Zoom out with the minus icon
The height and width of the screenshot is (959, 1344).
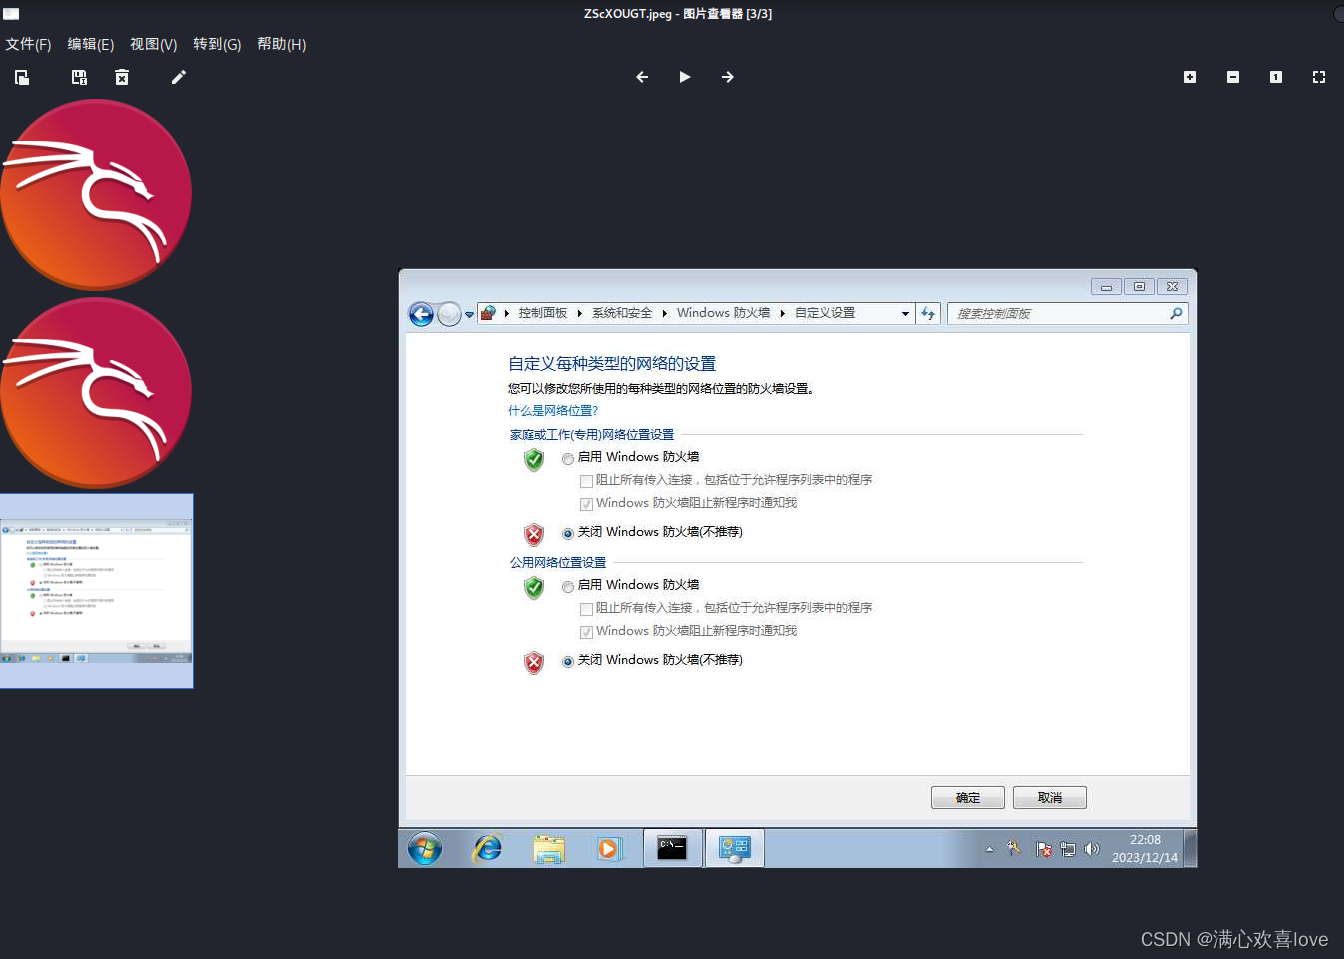tap(1233, 77)
